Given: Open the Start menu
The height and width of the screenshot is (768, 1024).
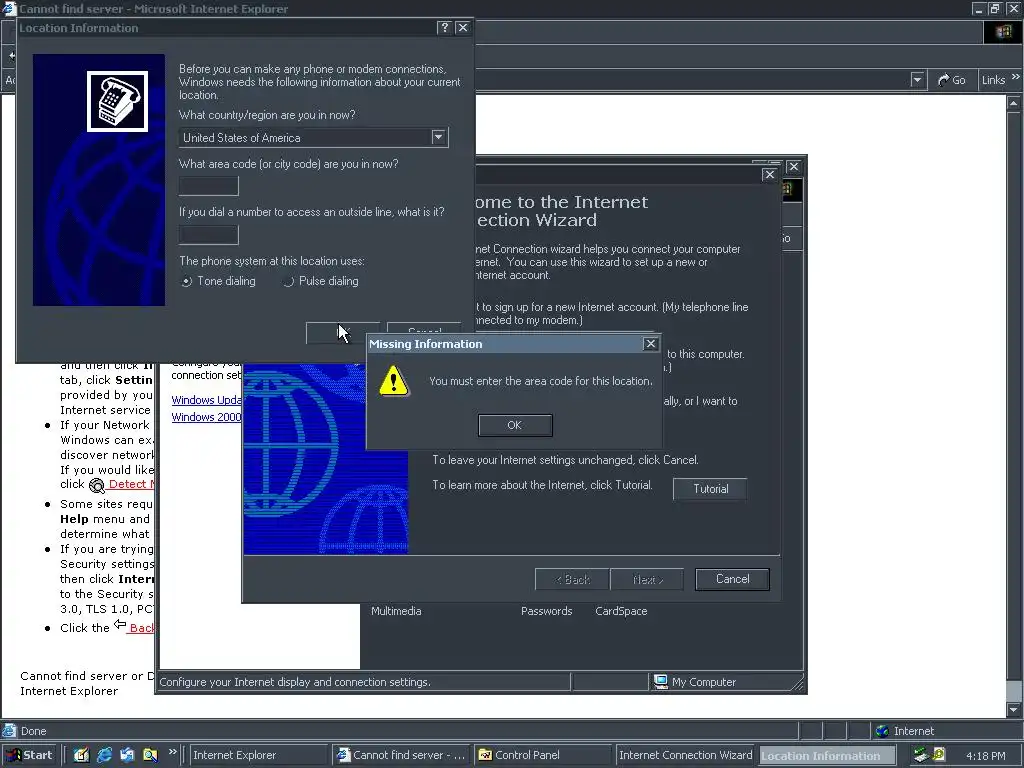Looking at the screenshot, I should click(29, 755).
